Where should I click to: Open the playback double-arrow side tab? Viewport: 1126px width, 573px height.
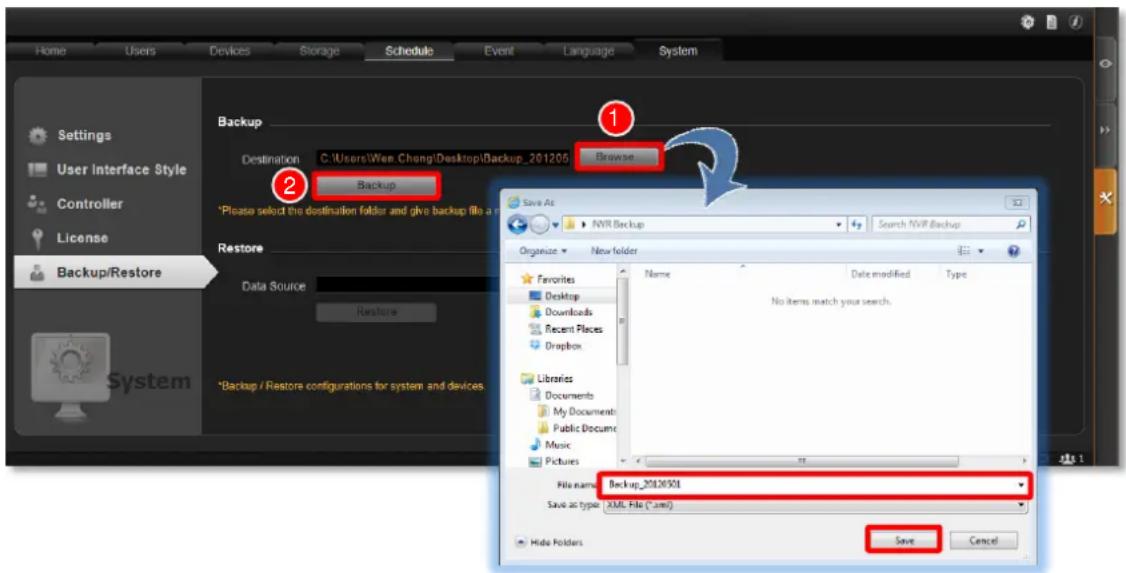(1105, 130)
